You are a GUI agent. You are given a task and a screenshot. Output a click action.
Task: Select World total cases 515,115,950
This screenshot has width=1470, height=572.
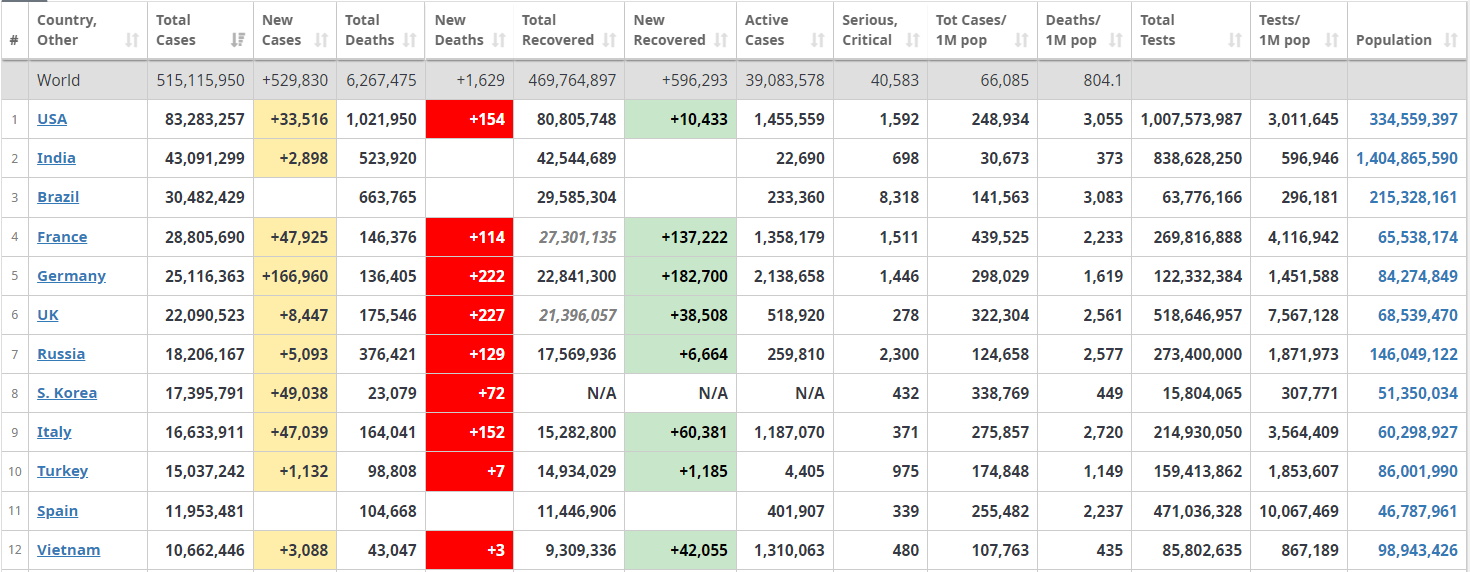pyautogui.click(x=200, y=80)
